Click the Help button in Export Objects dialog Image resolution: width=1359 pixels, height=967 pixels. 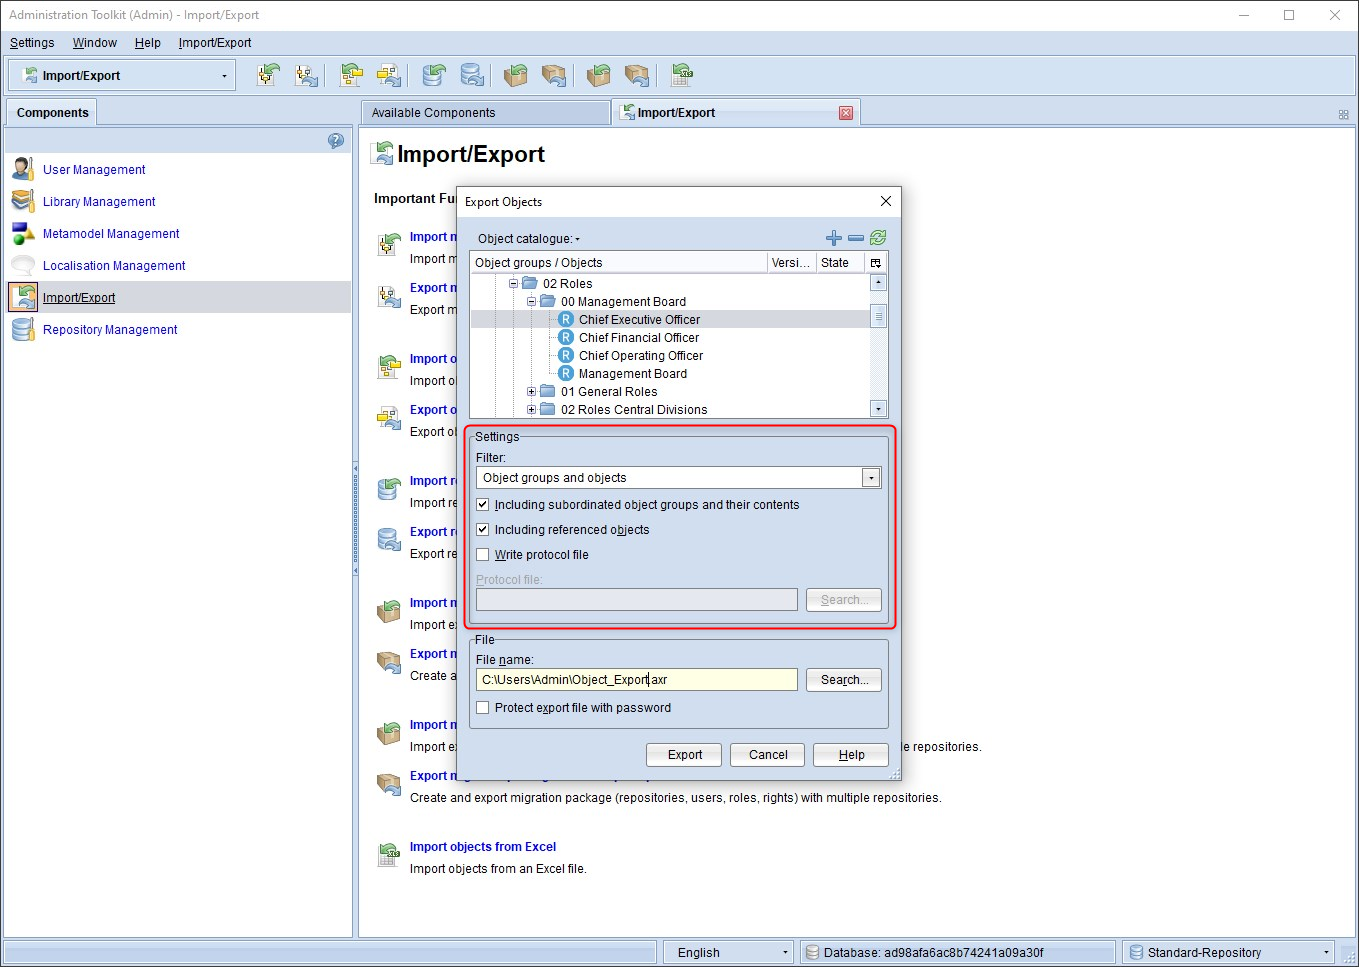[x=851, y=755]
